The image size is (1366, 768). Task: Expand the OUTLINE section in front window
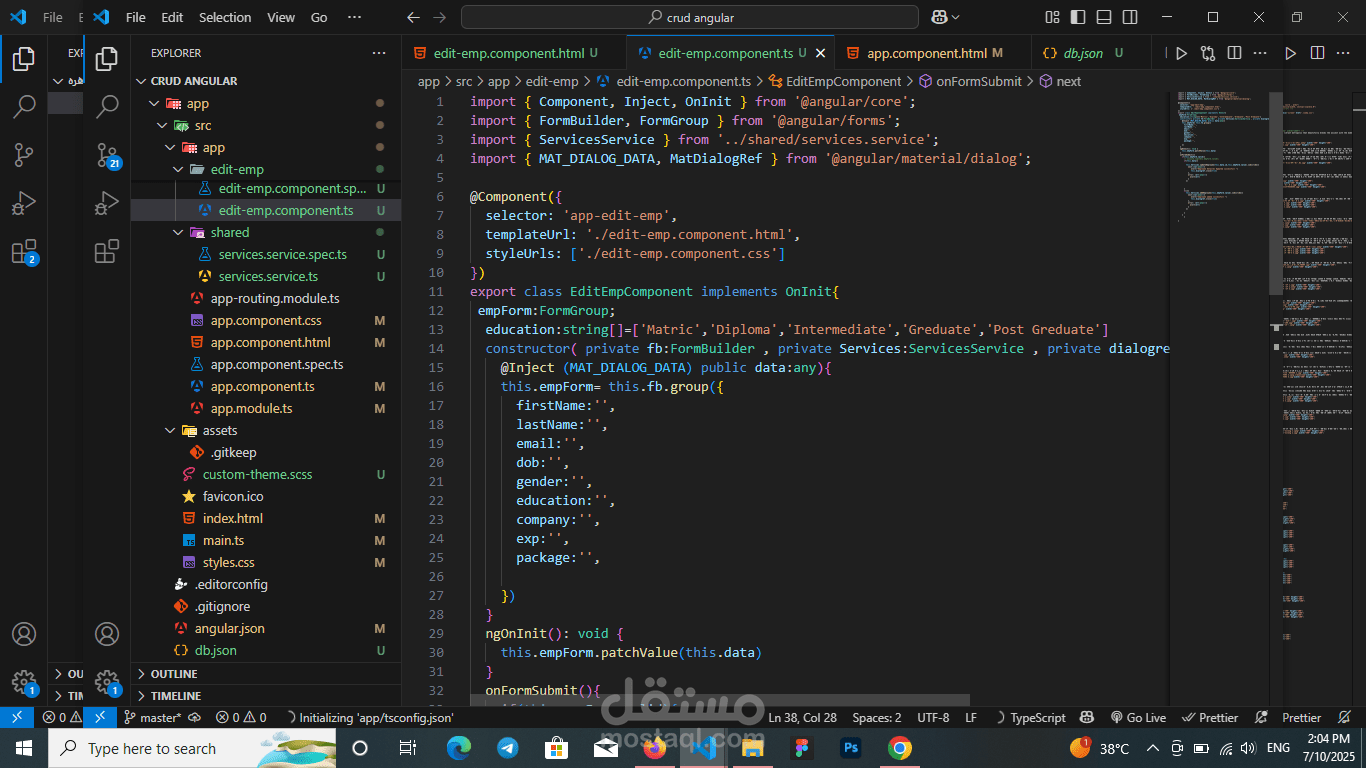click(265, 674)
